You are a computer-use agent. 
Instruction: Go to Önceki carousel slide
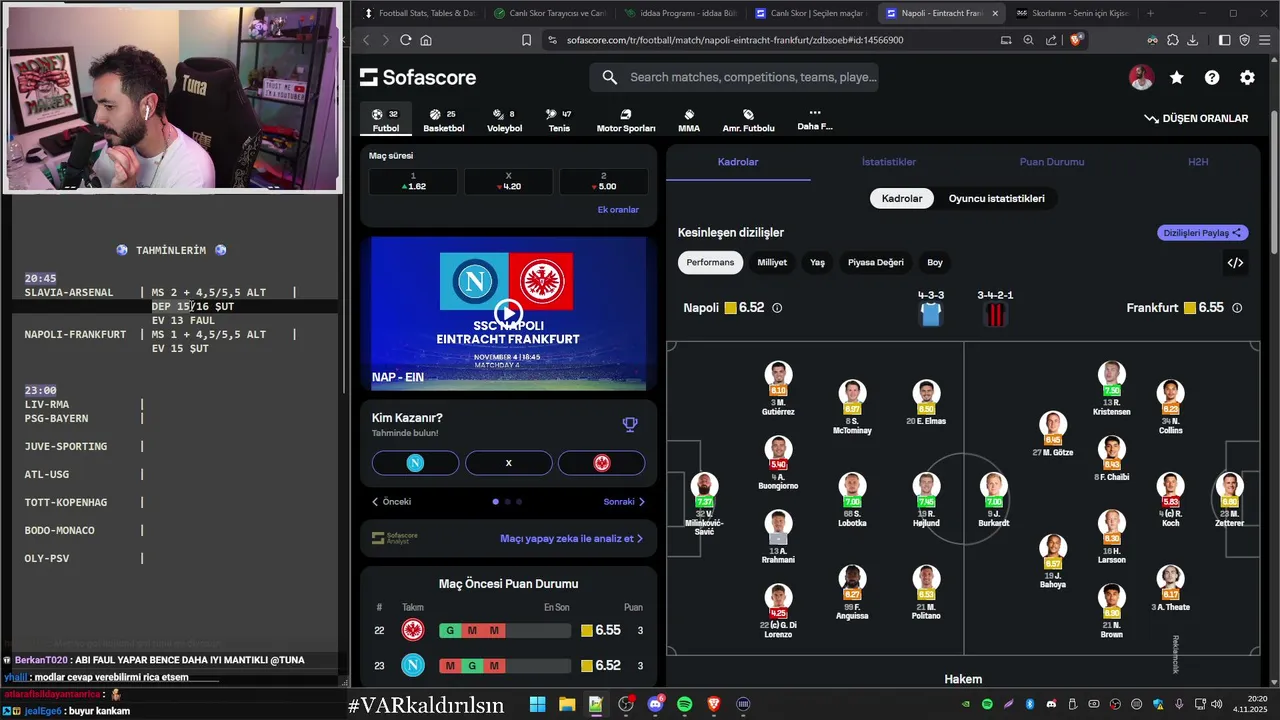(x=391, y=502)
